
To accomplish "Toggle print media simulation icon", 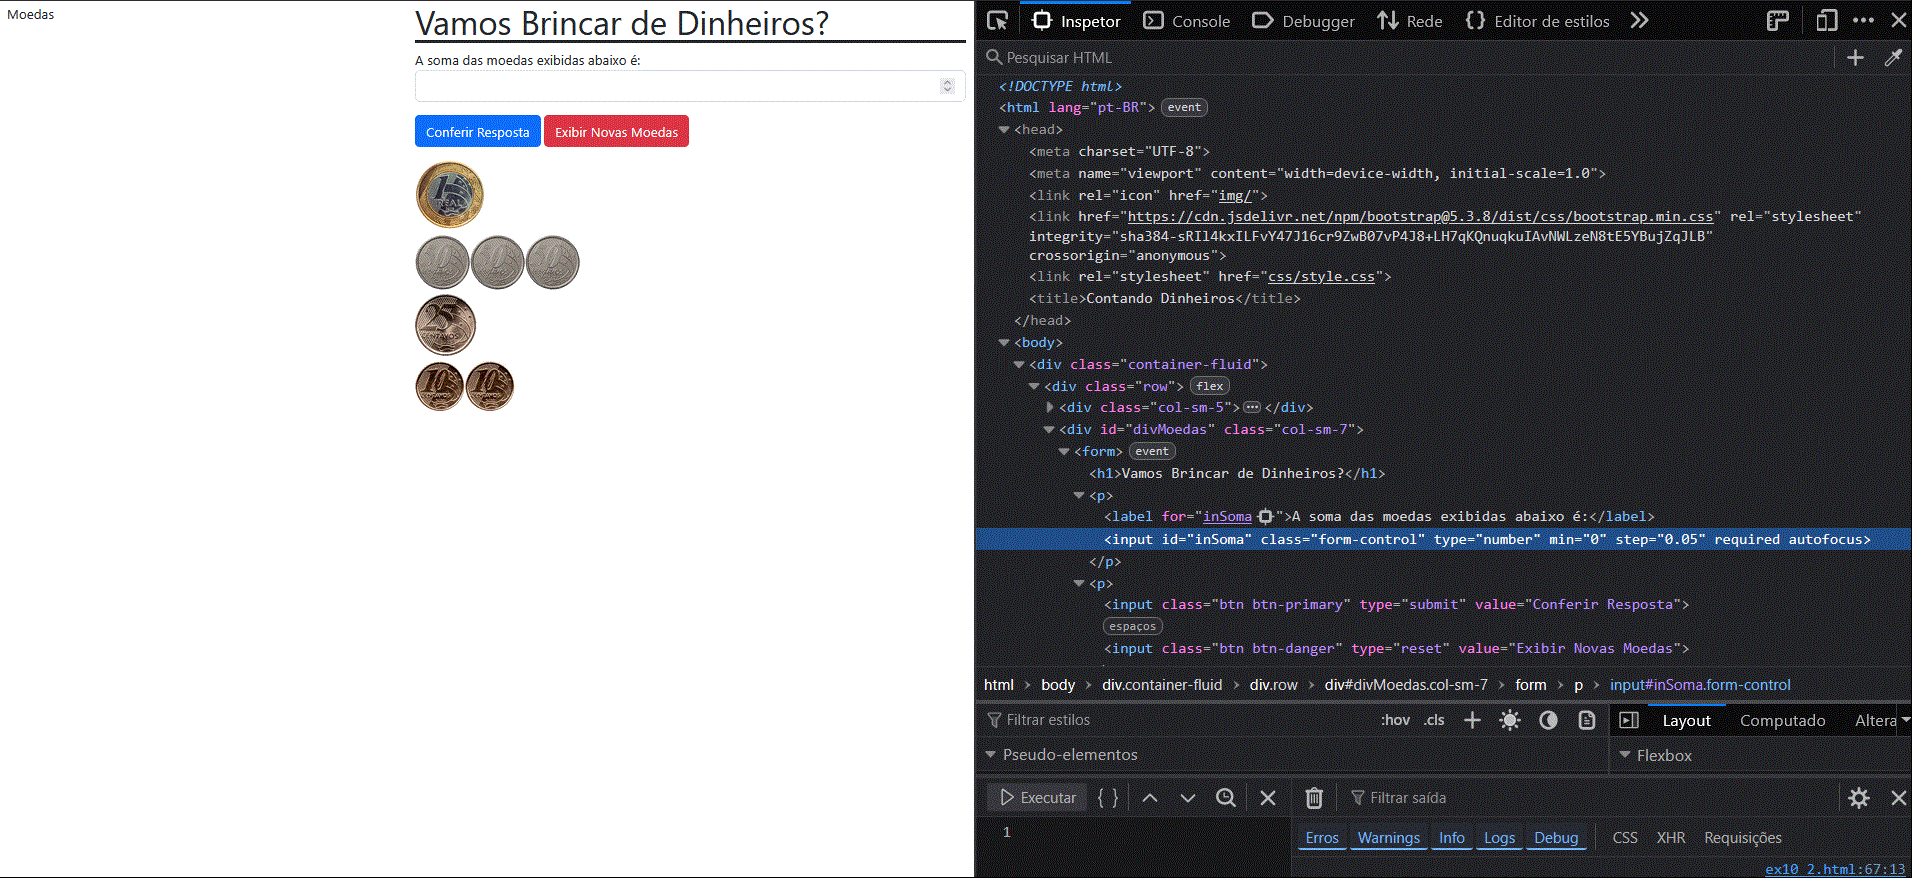I will click(x=1587, y=720).
